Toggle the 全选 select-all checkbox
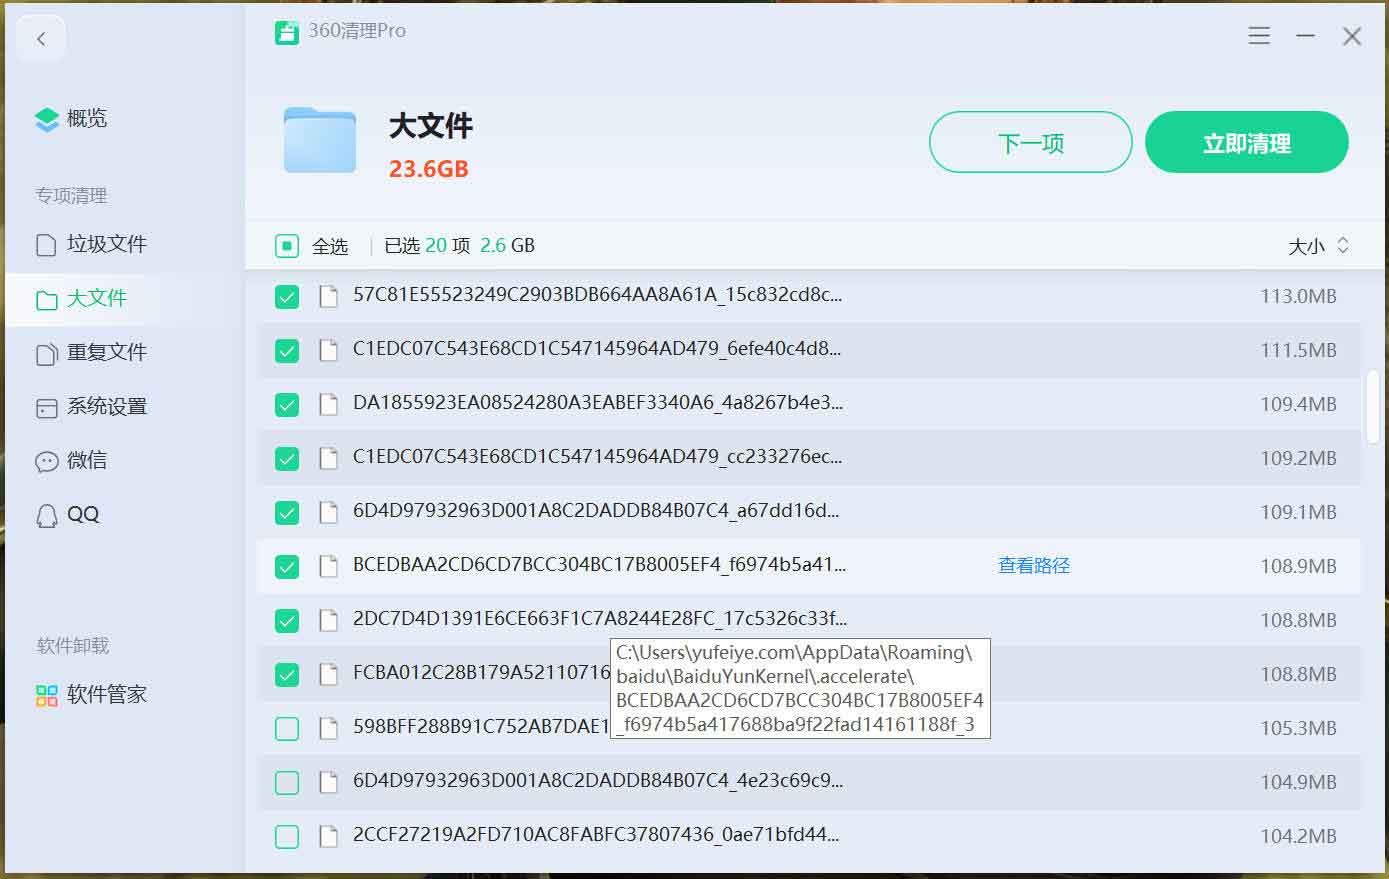Image resolution: width=1389 pixels, height=879 pixels. (287, 246)
